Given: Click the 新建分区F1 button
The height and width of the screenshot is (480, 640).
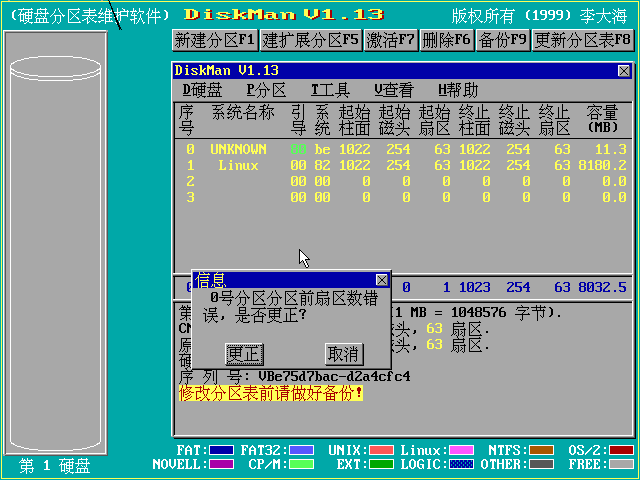Looking at the screenshot, I should click(215, 40).
